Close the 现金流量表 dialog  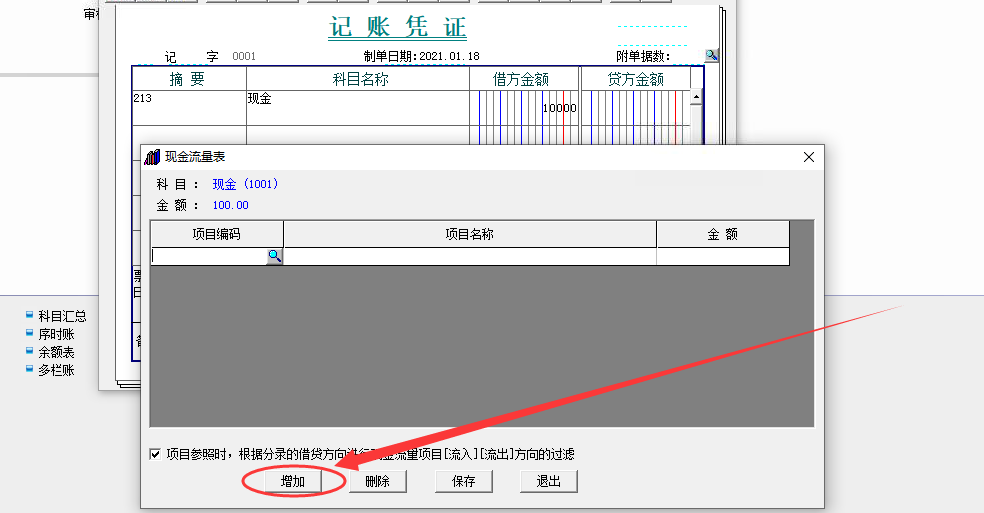[x=809, y=157]
